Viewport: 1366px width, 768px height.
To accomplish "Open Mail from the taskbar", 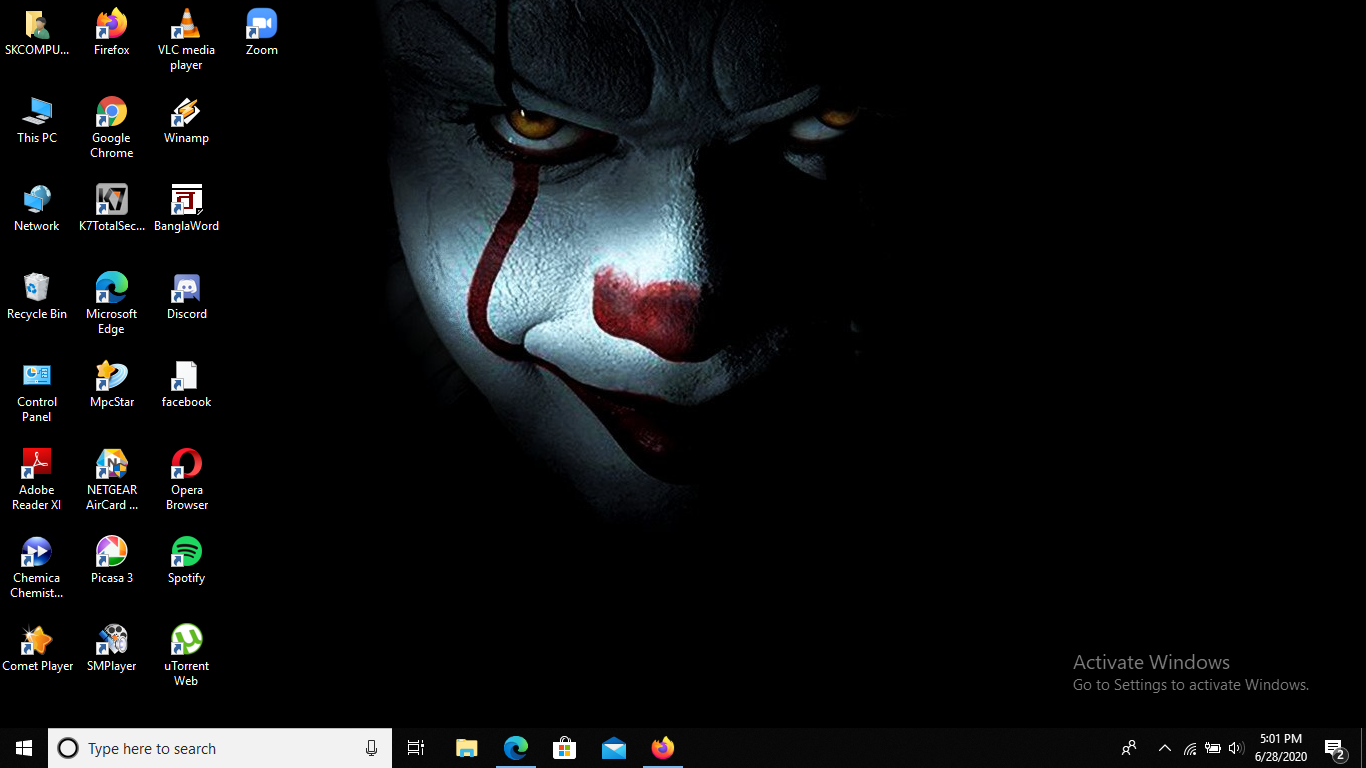I will pos(613,748).
